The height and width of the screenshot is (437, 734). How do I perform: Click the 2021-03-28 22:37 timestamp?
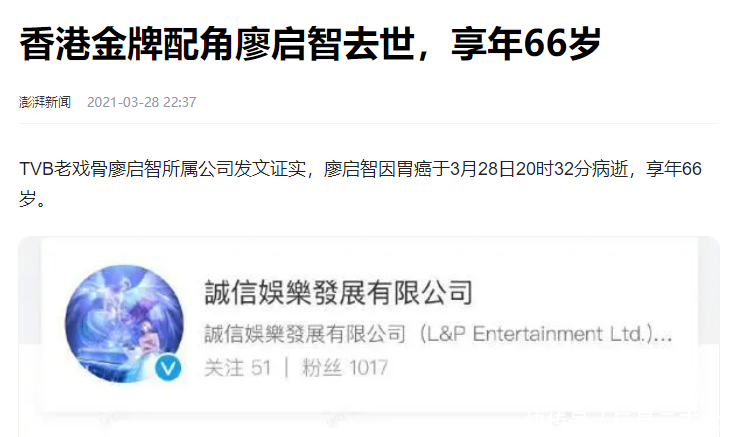[x=141, y=102]
